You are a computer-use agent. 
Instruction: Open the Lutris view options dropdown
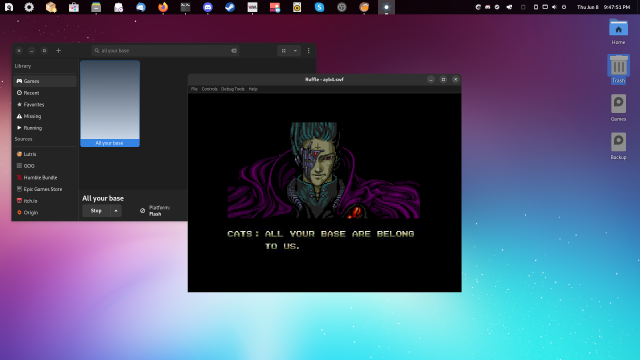[295, 51]
